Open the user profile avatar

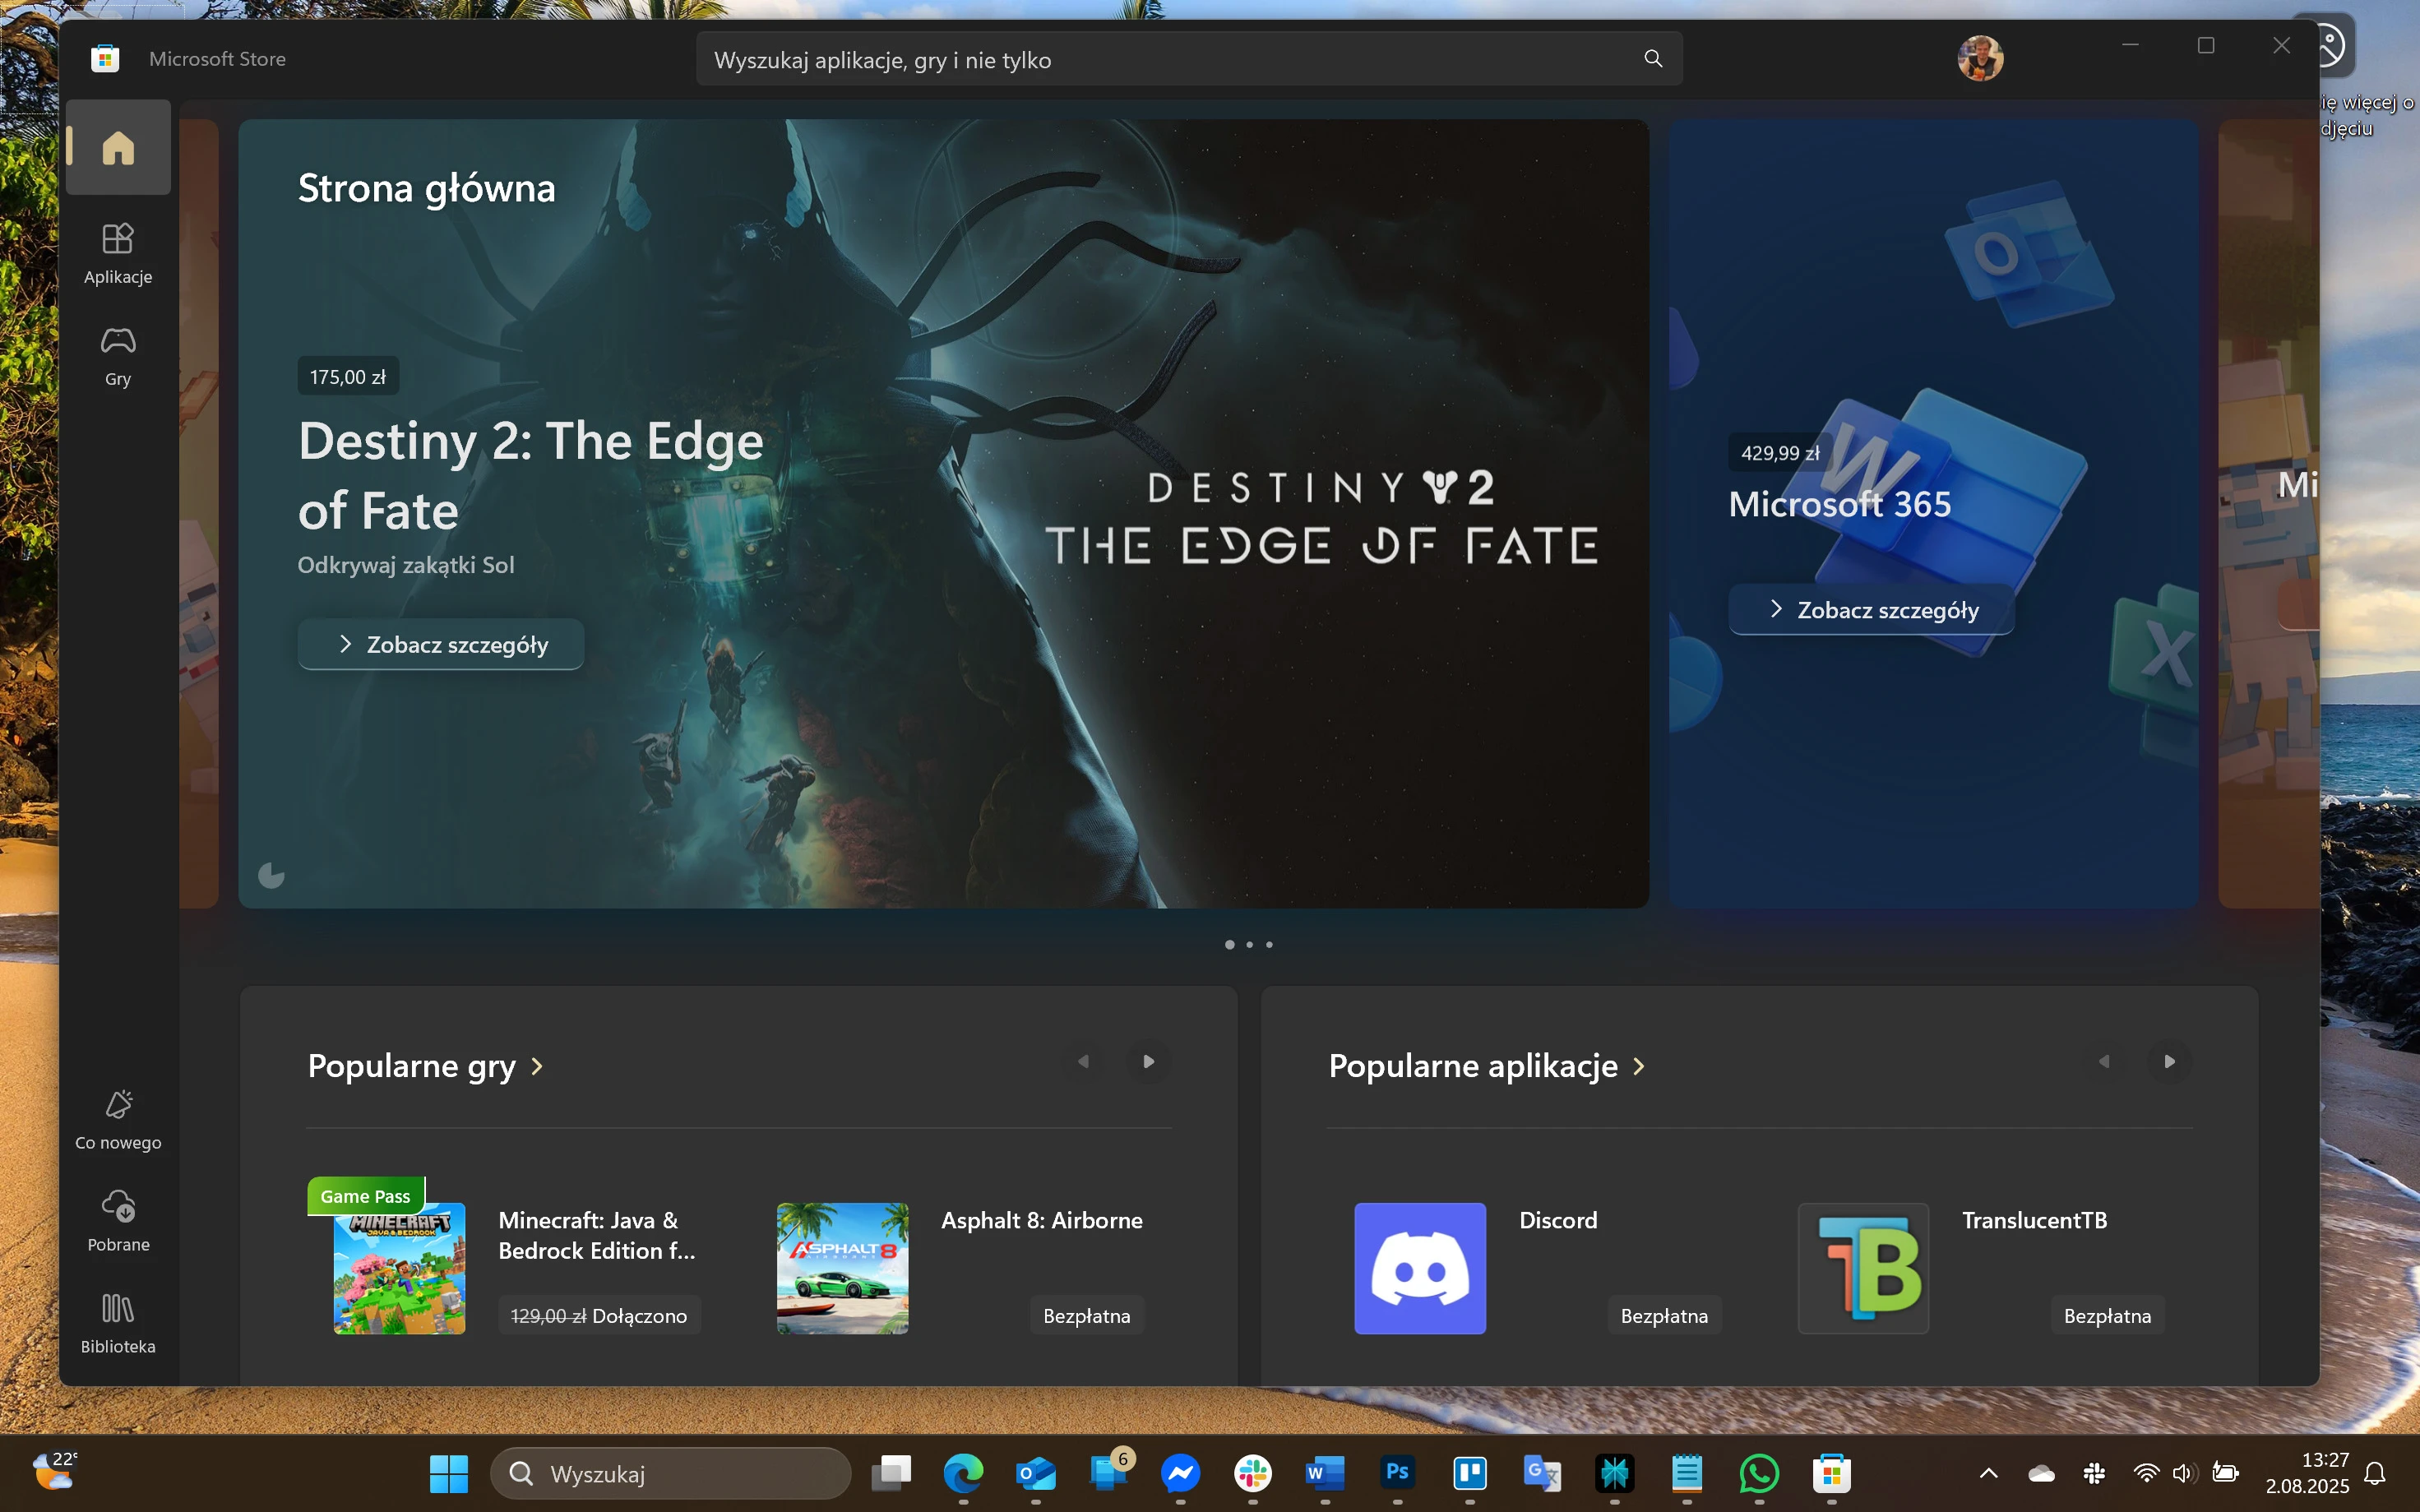click(1980, 58)
